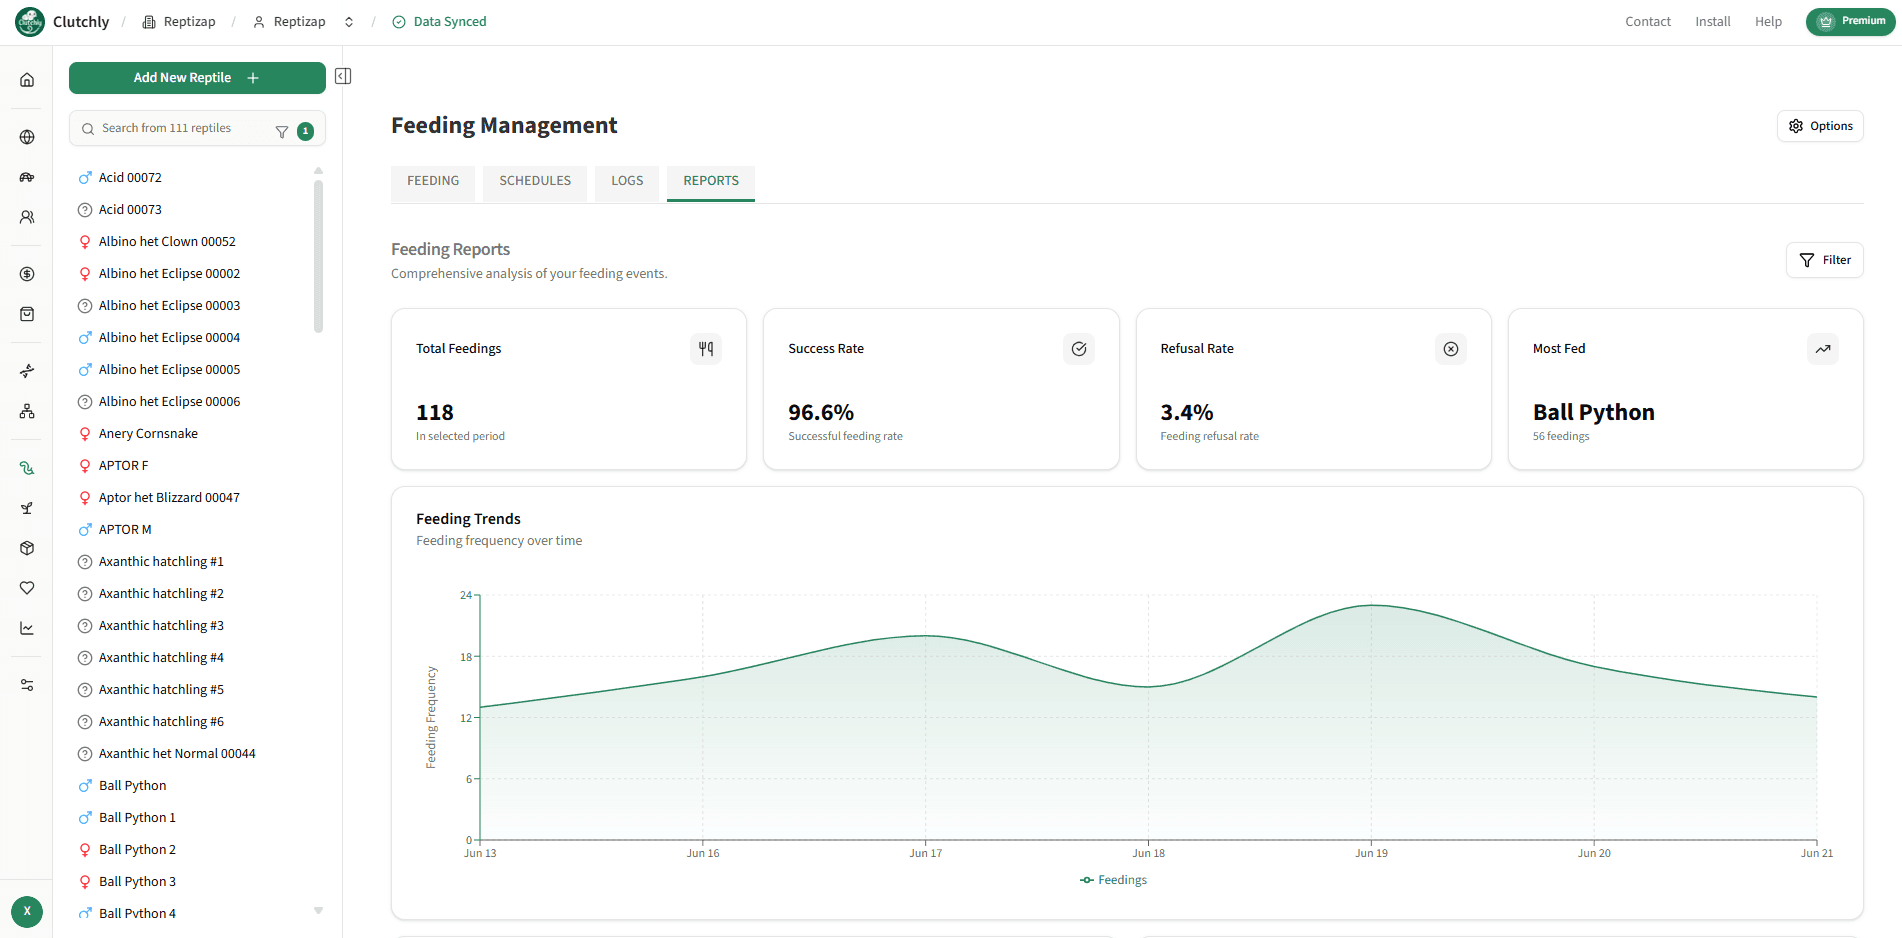Open the Install link in the header
The height and width of the screenshot is (938, 1902).
pyautogui.click(x=1713, y=22)
